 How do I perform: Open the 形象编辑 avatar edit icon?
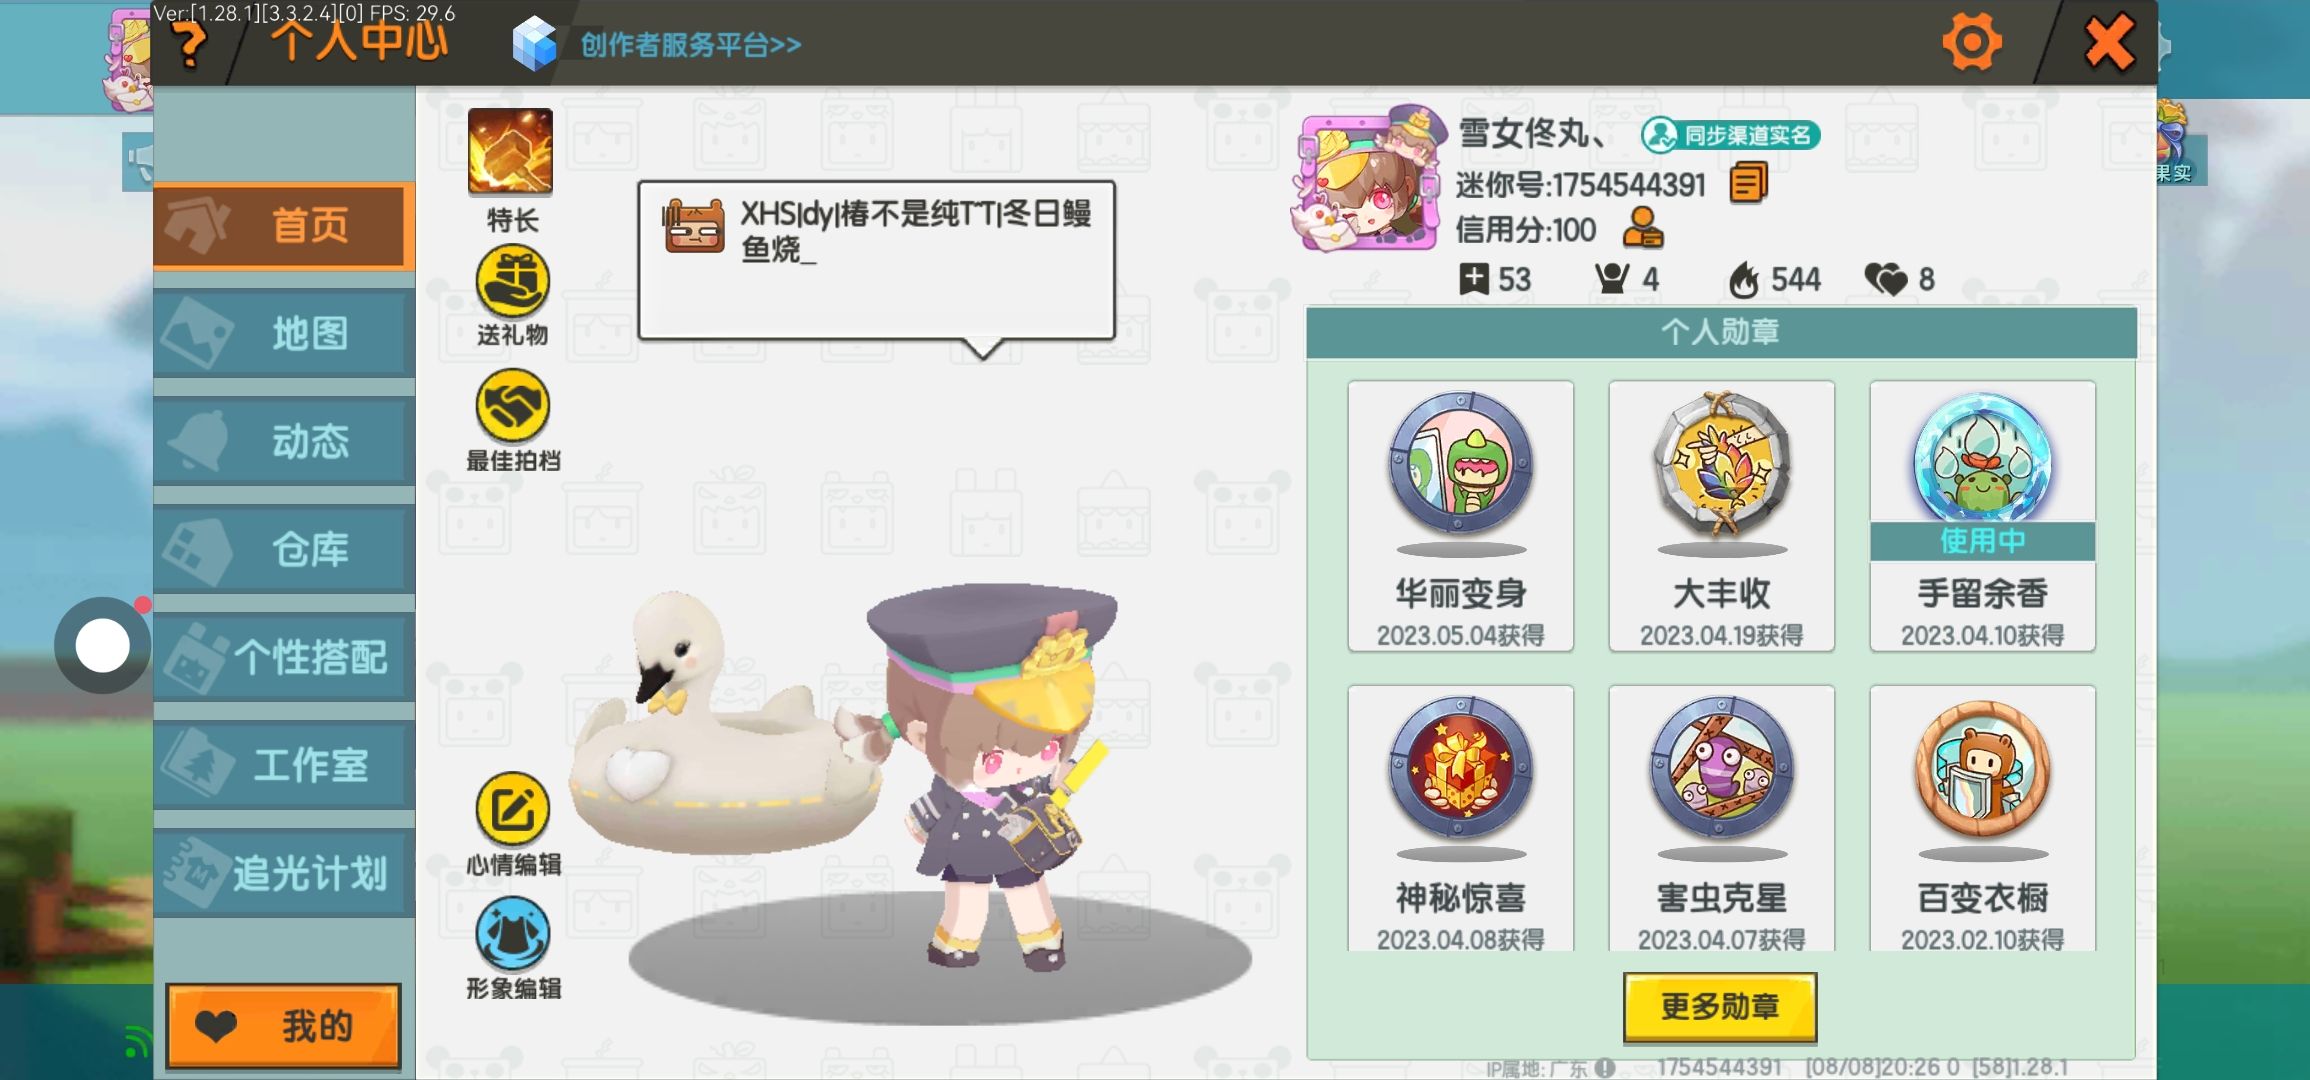(x=512, y=934)
